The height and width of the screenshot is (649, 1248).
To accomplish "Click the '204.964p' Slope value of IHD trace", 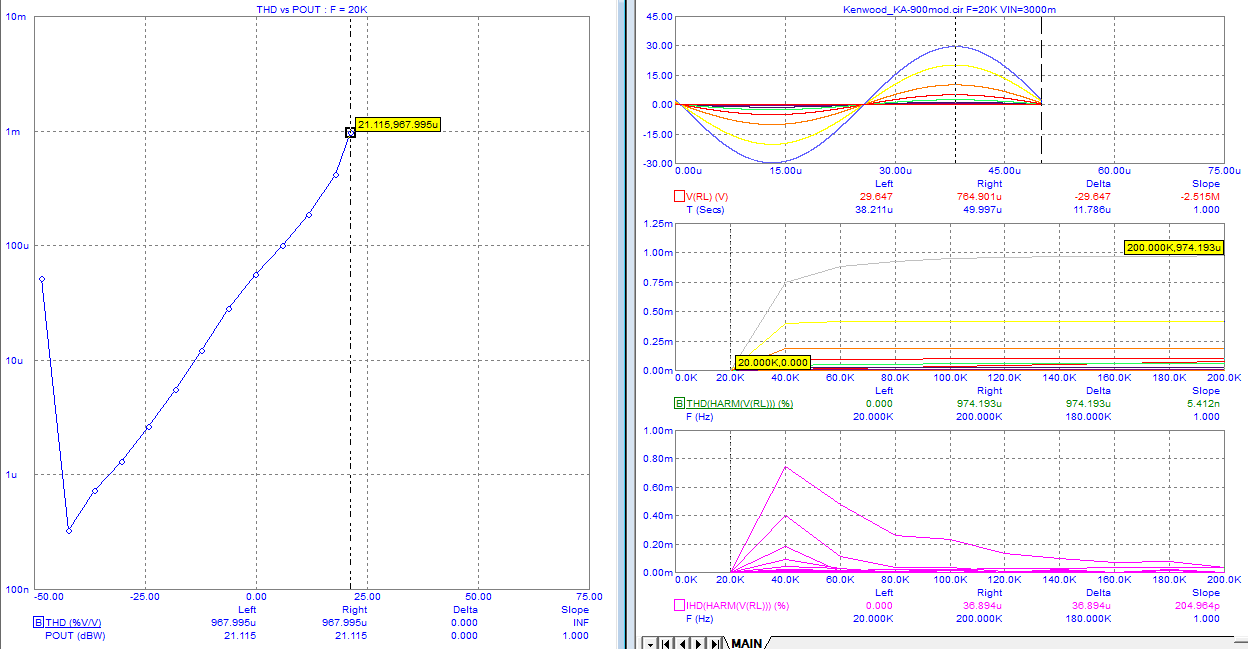I will (1197, 605).
